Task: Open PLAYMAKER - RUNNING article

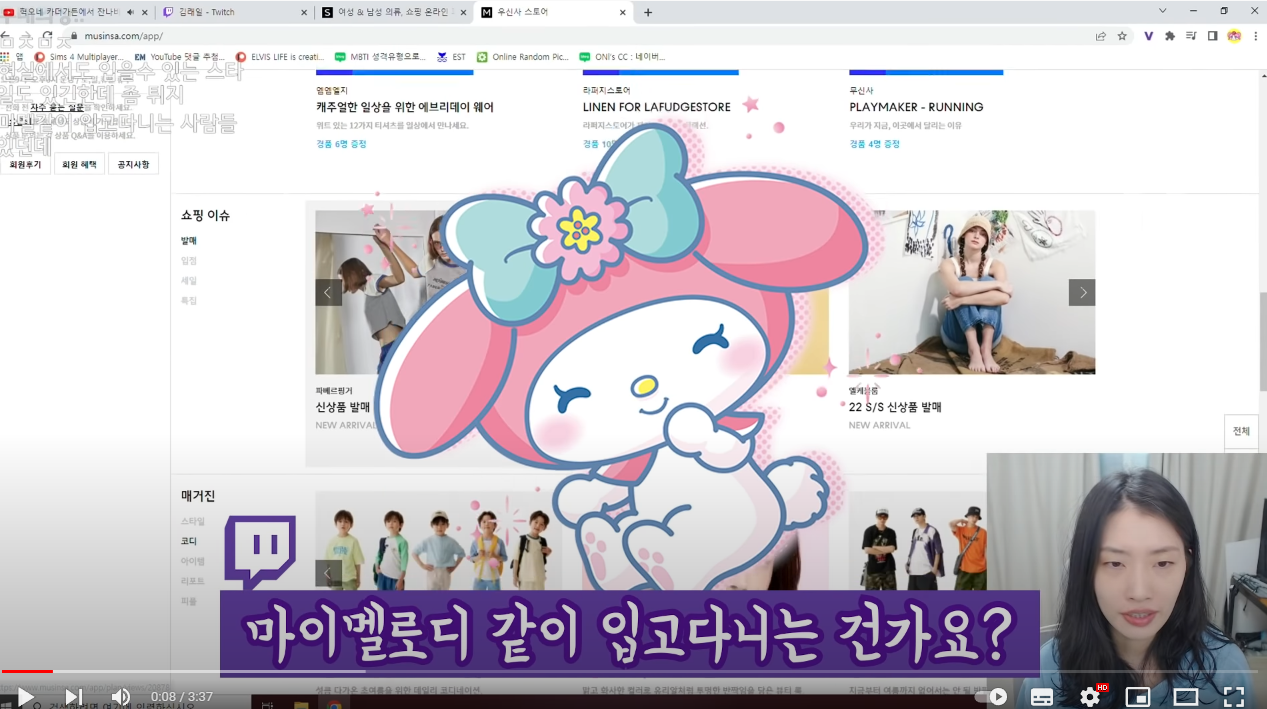Action: click(916, 107)
